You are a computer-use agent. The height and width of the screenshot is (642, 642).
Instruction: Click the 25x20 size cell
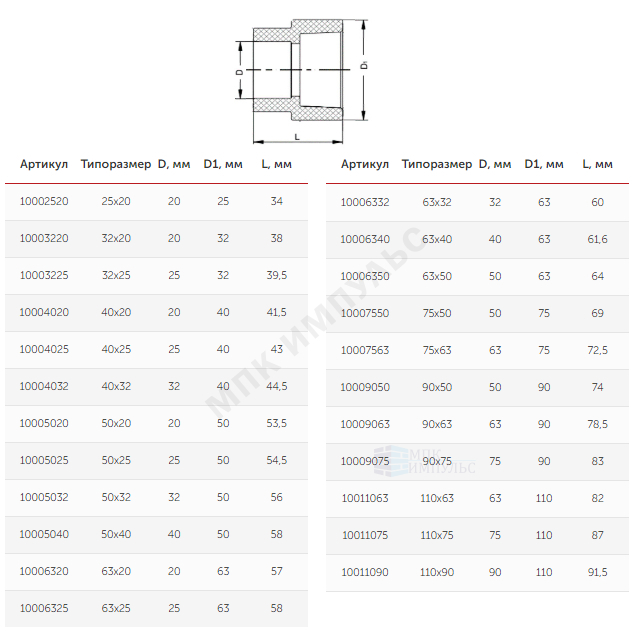pos(116,201)
